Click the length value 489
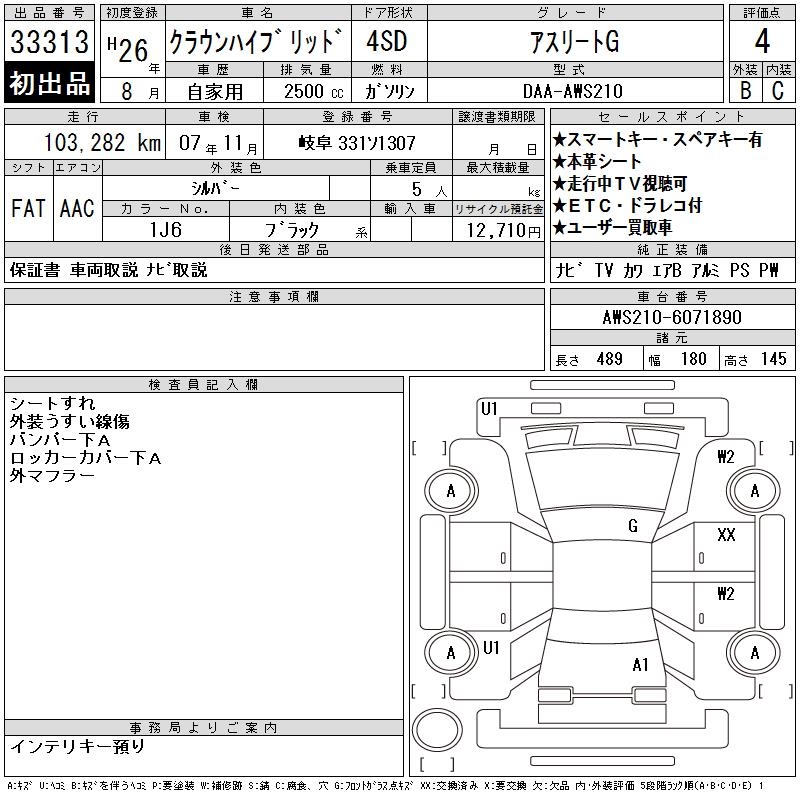 tap(609, 359)
